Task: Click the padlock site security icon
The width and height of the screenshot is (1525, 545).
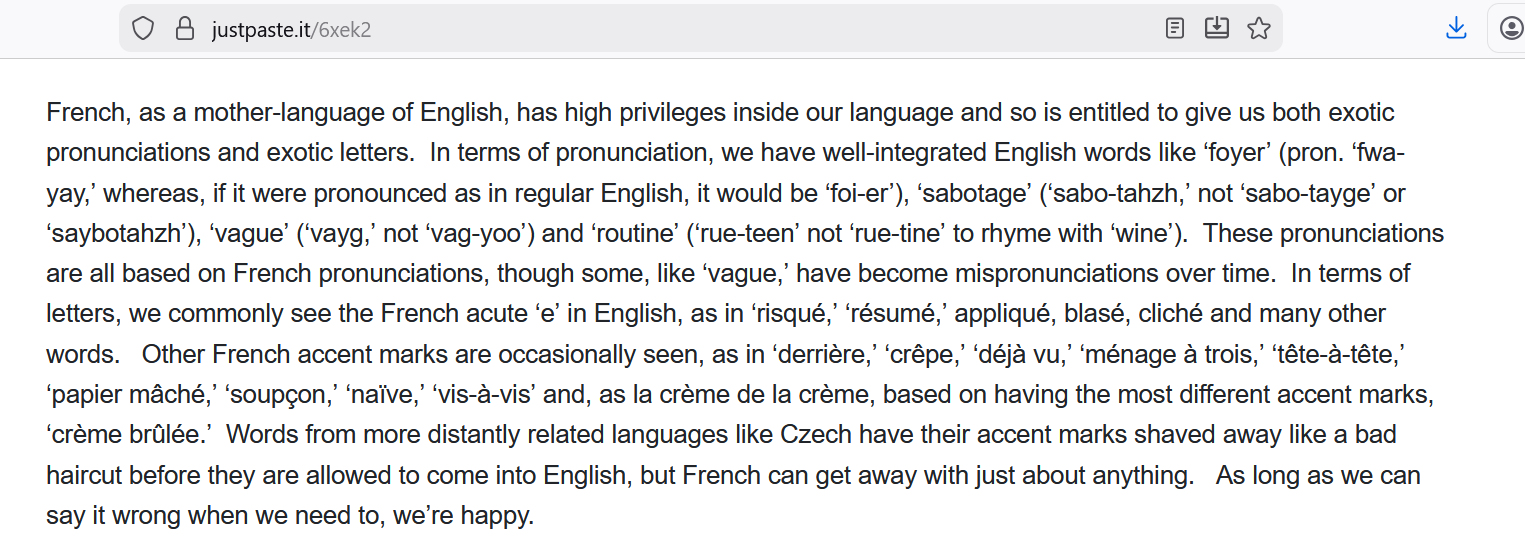Action: pos(184,28)
